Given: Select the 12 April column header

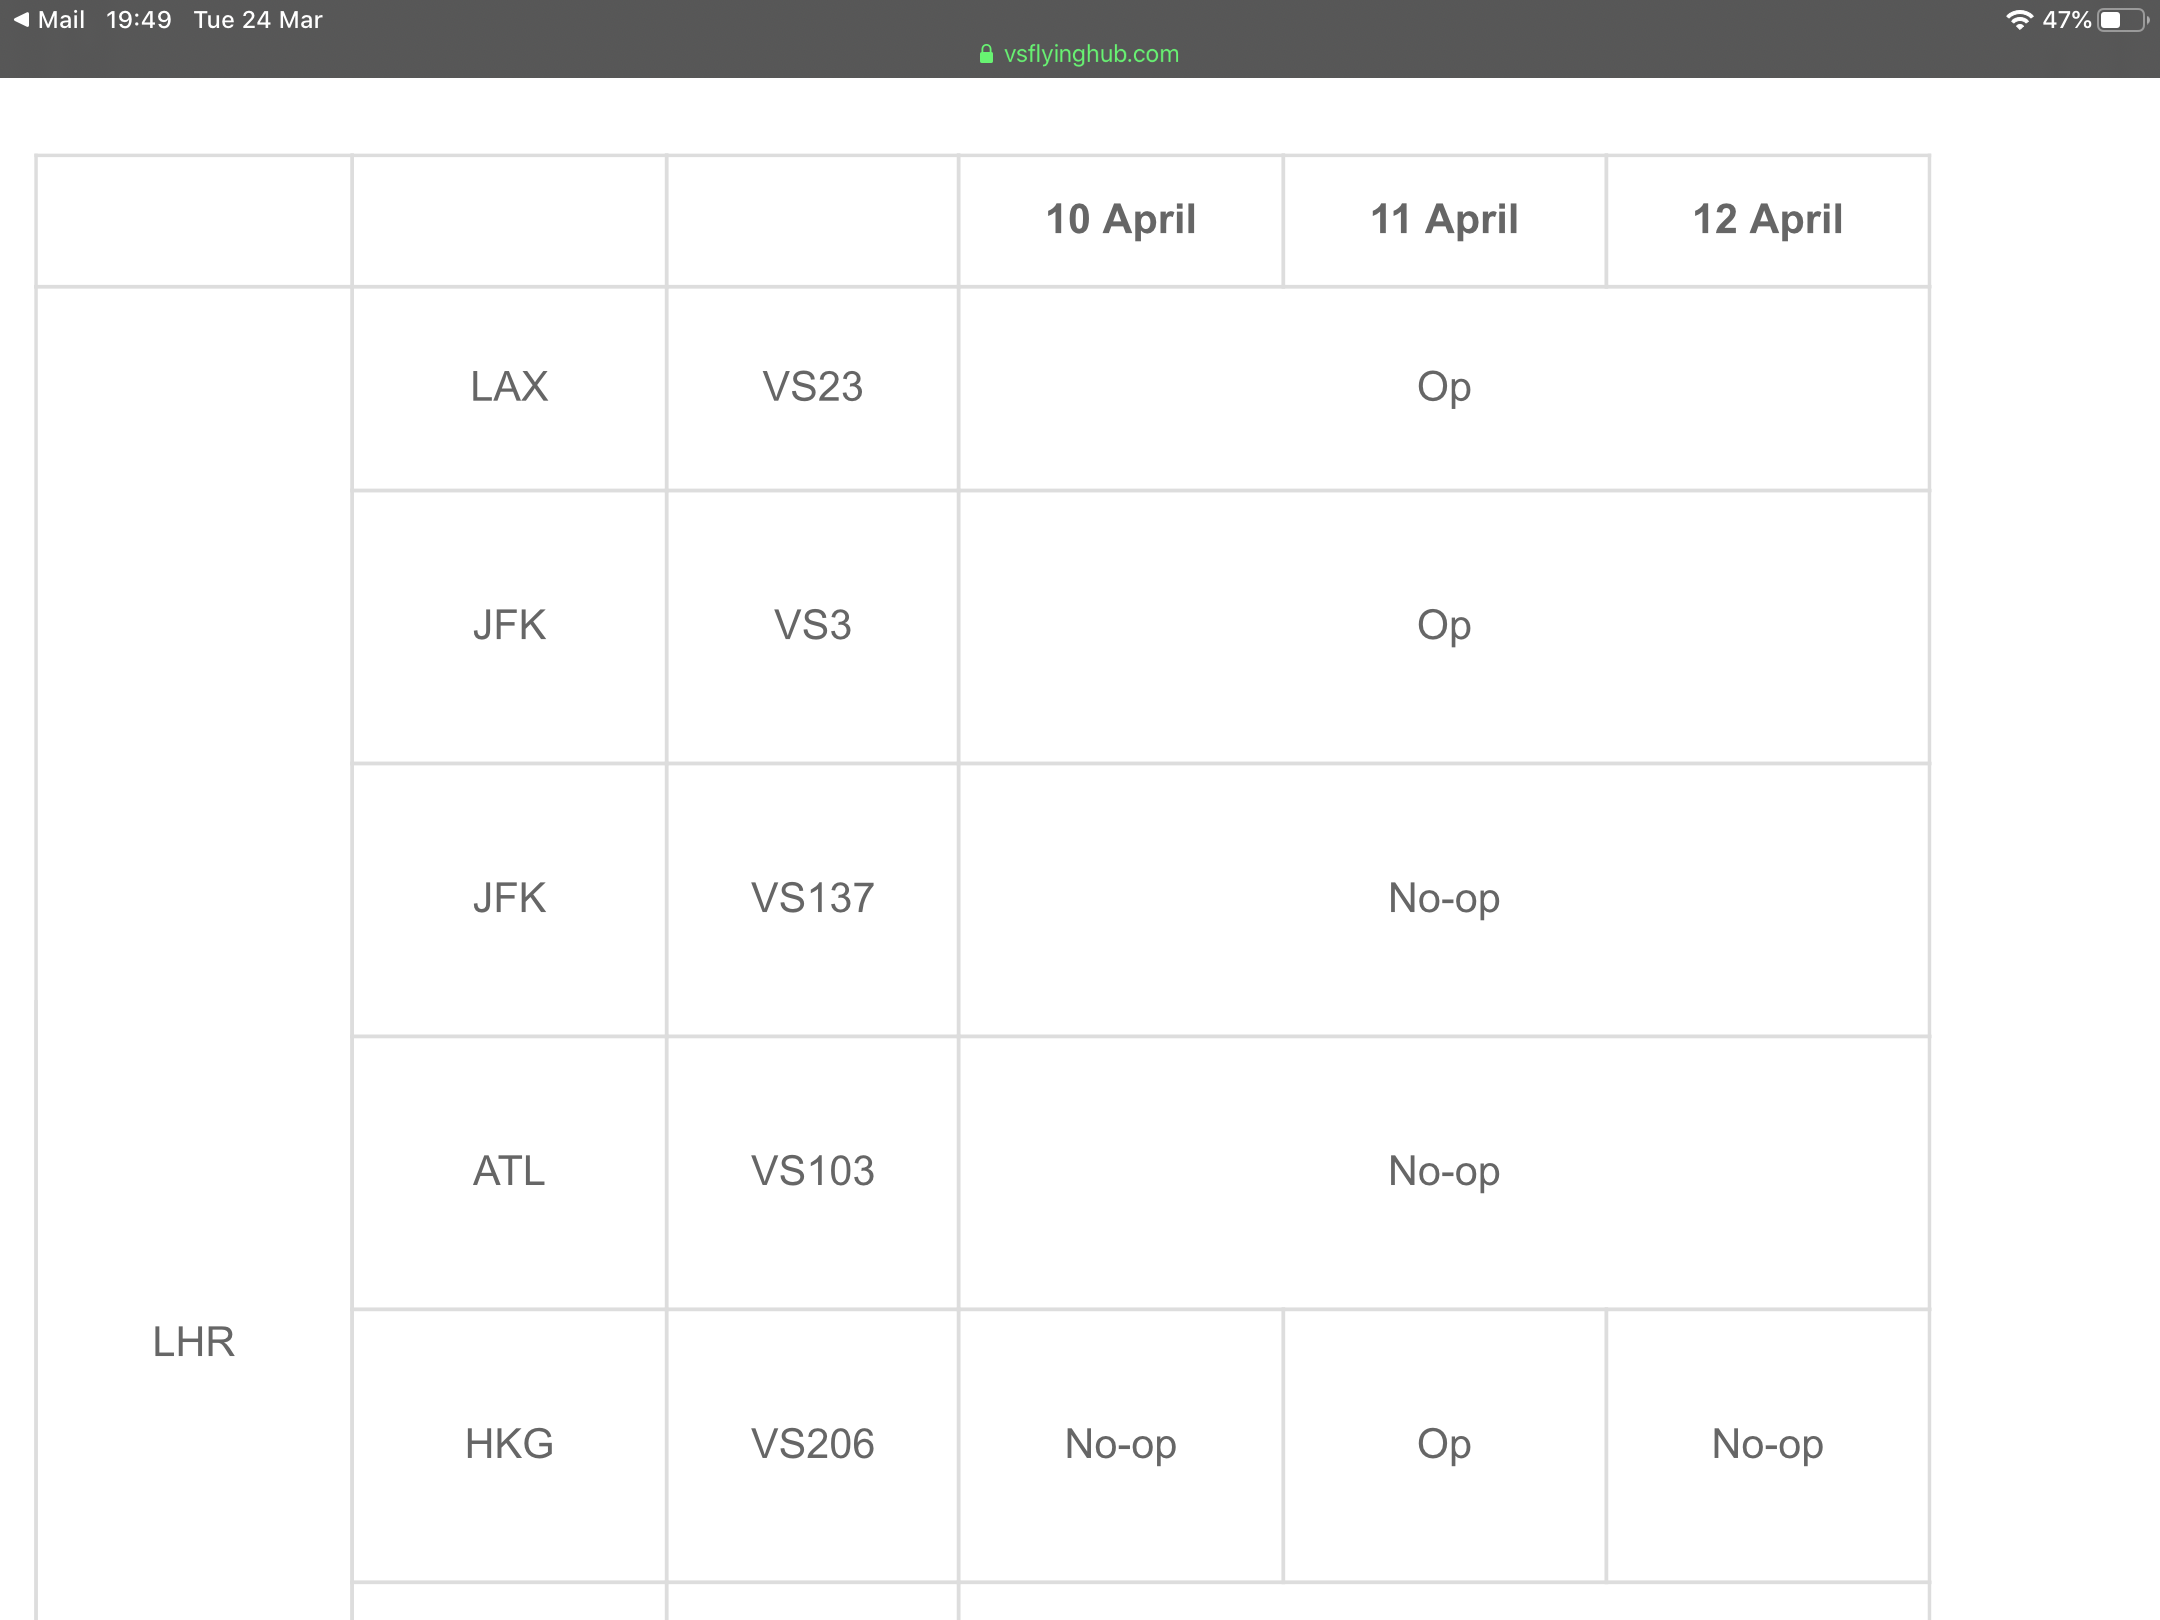Looking at the screenshot, I should tap(1767, 220).
